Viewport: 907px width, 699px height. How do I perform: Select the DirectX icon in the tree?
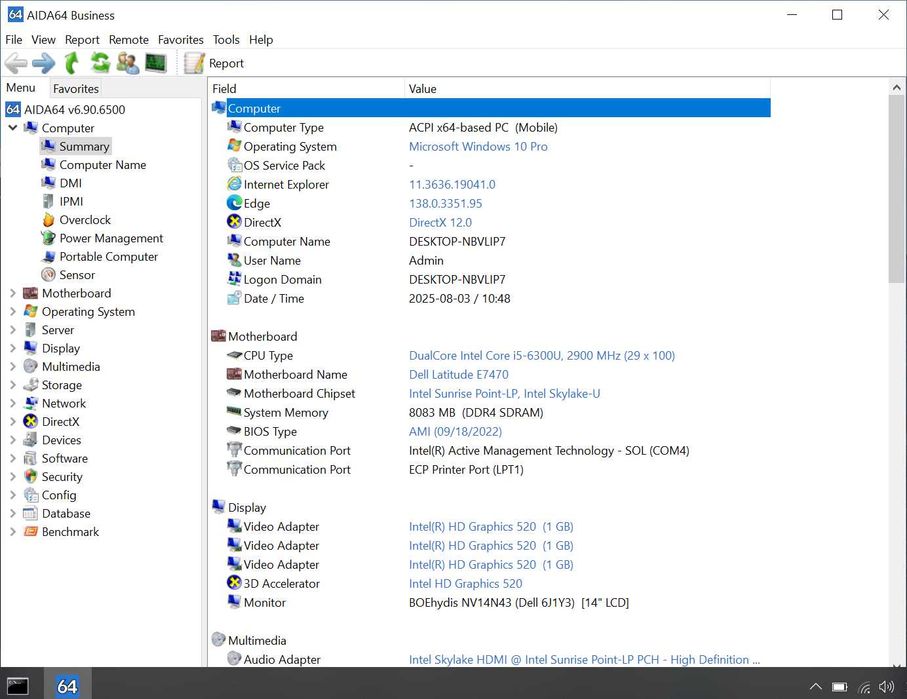(31, 421)
